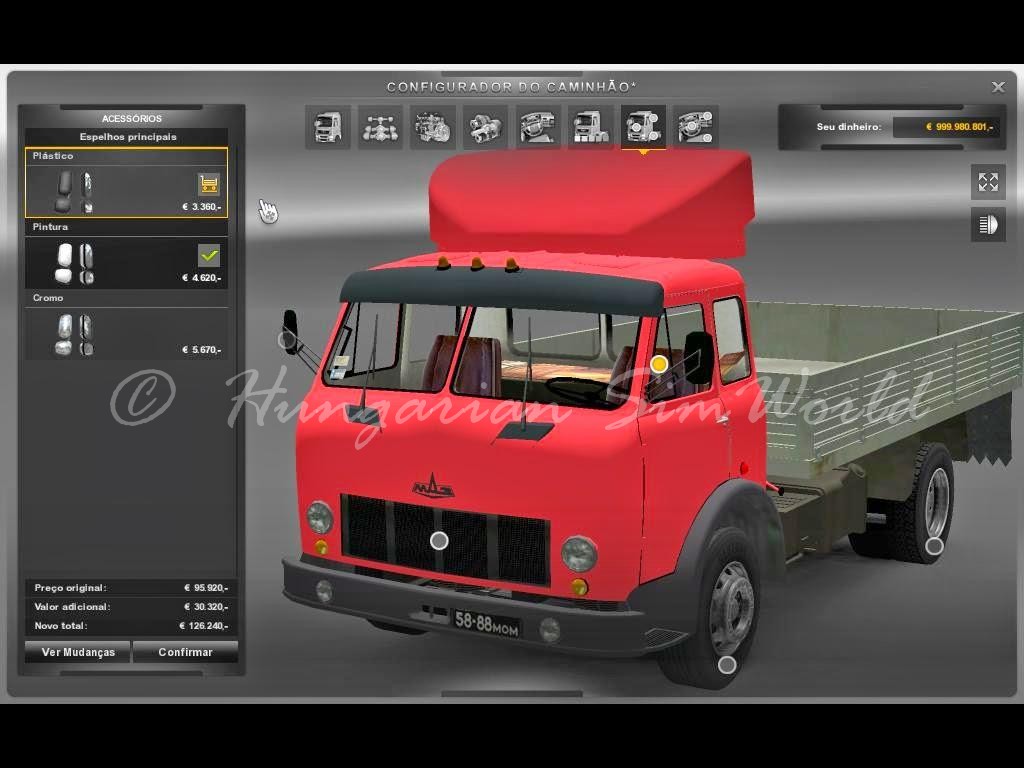Image resolution: width=1024 pixels, height=768 pixels.
Task: Open the interior dashboard icon
Action: coord(538,127)
